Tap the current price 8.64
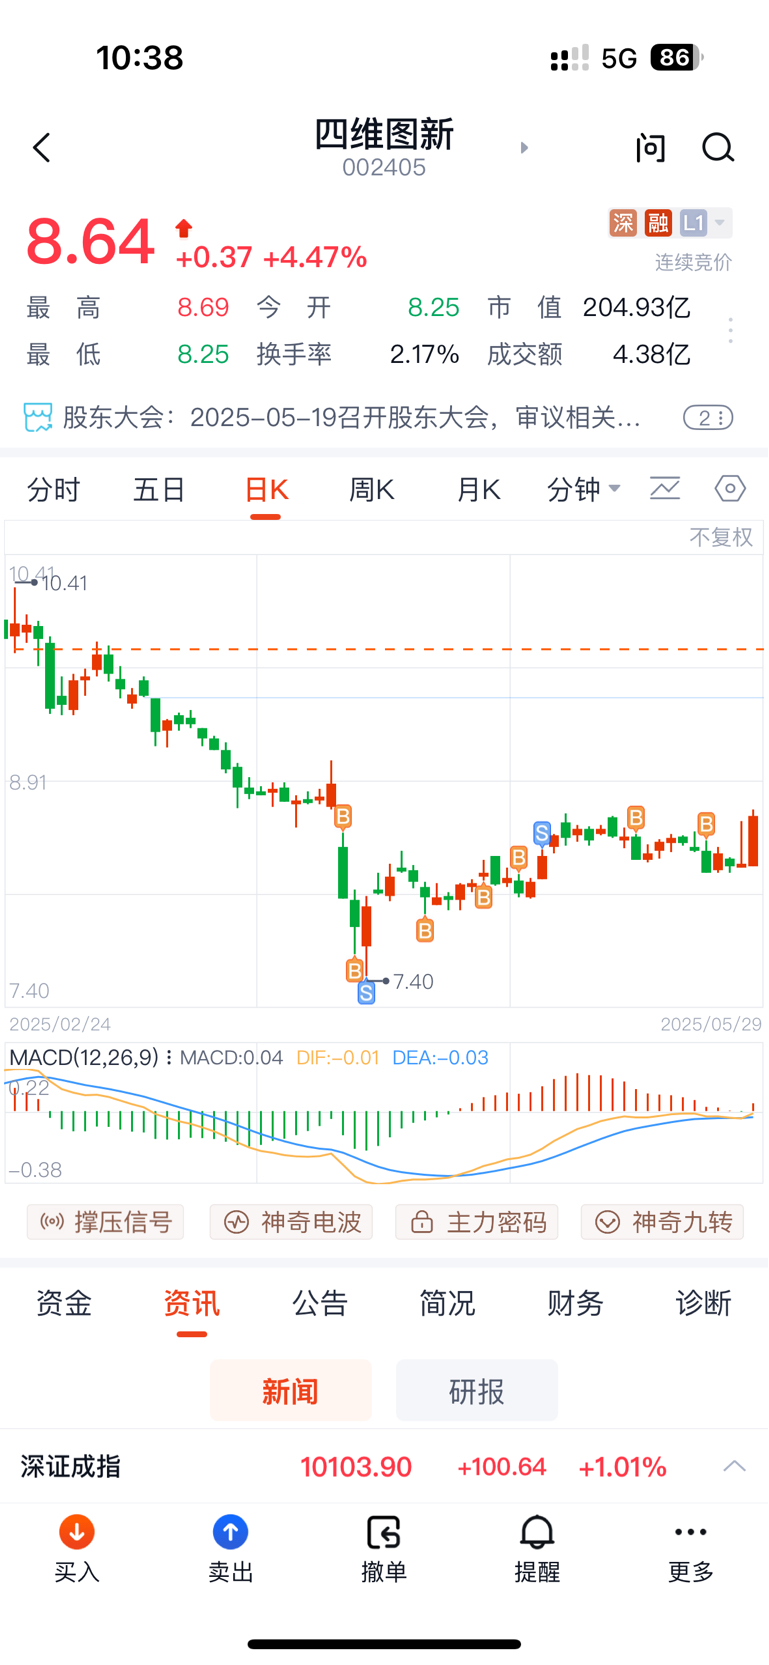 90,241
